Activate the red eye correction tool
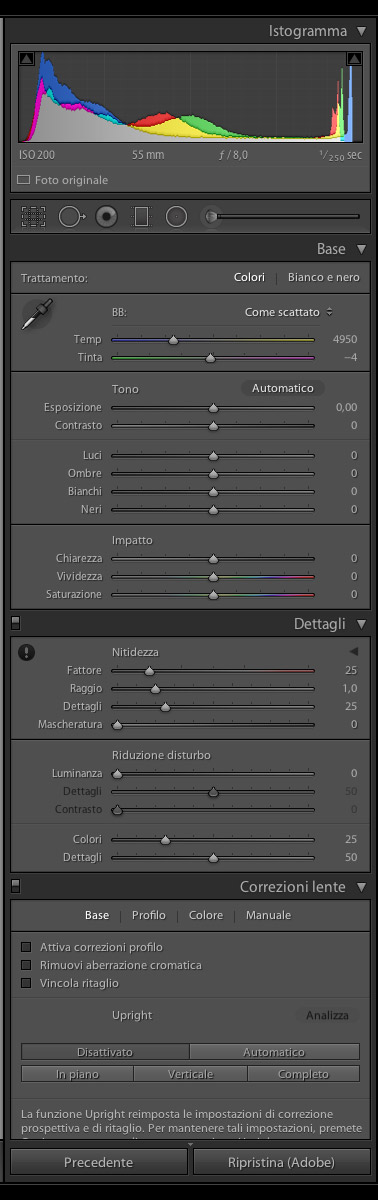Screen dimensions: 378x1200 coord(107,216)
